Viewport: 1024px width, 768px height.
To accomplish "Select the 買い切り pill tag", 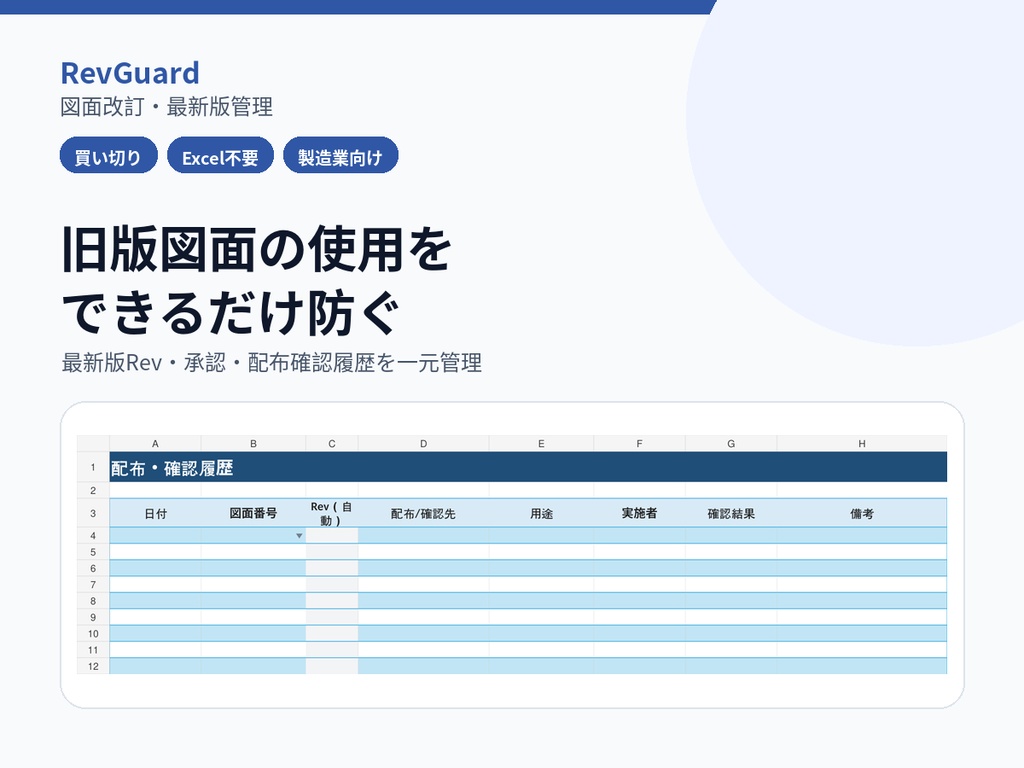I will pos(108,155).
